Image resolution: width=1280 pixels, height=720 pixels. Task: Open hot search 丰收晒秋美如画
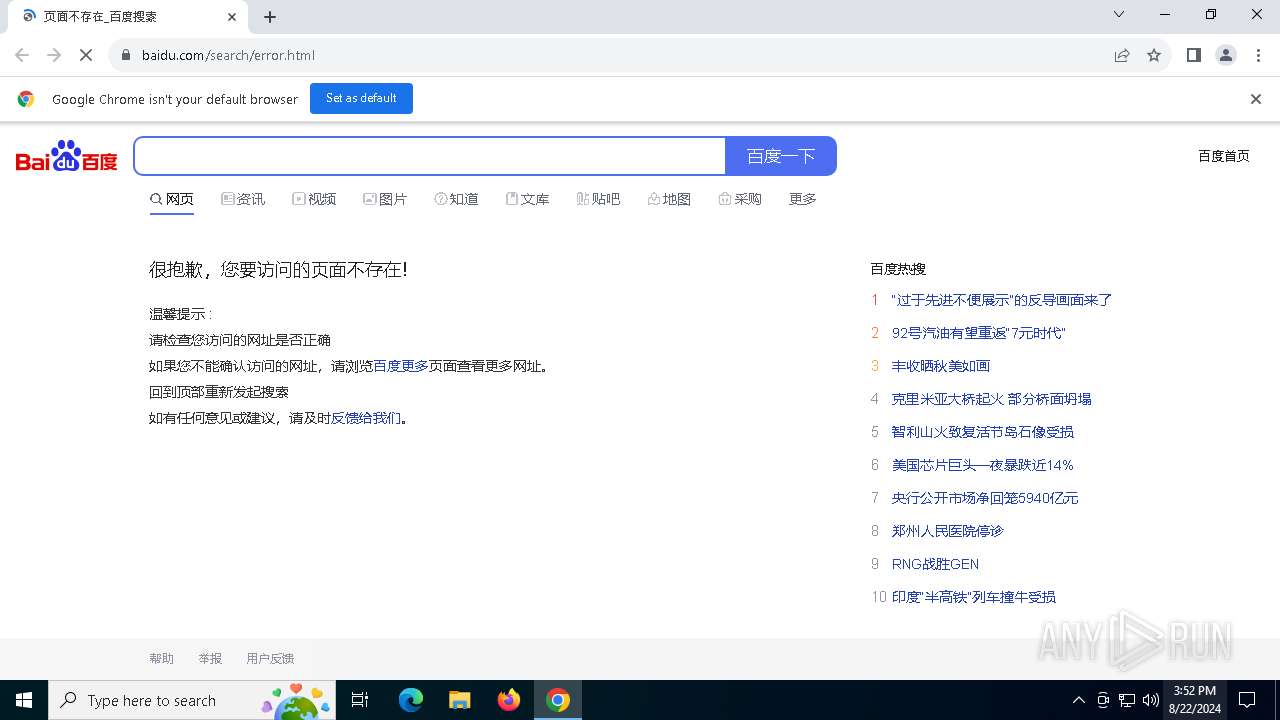941,366
